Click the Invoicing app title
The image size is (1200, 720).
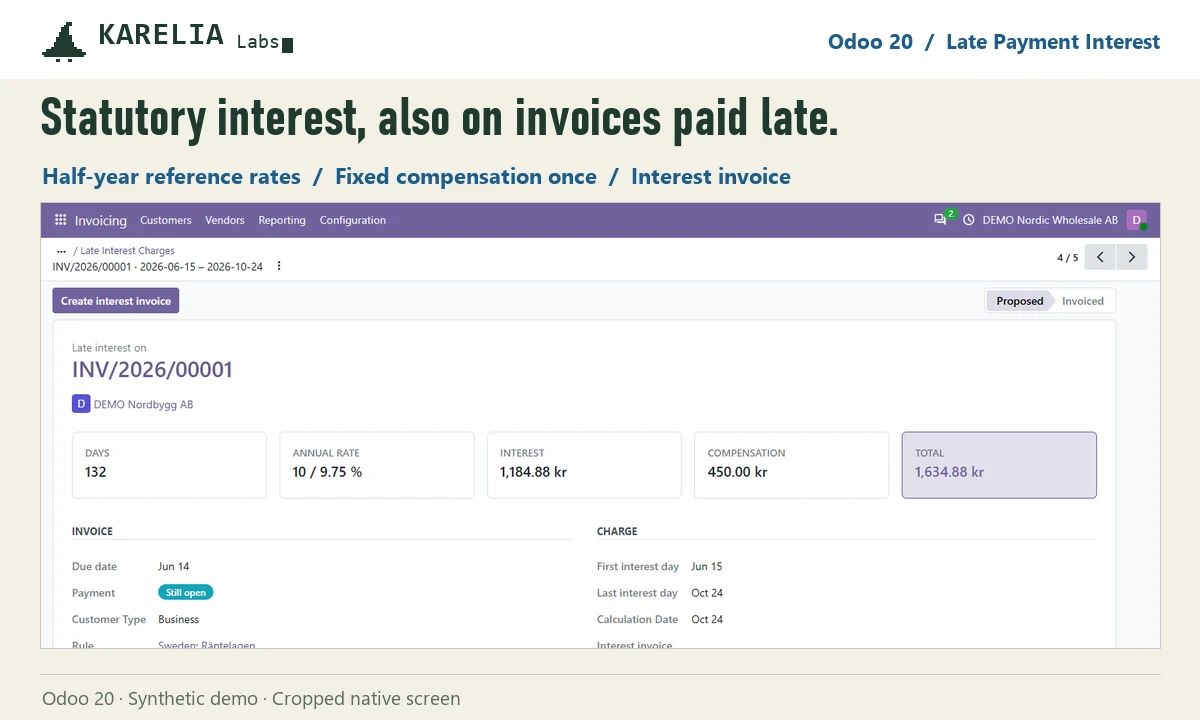tap(101, 220)
